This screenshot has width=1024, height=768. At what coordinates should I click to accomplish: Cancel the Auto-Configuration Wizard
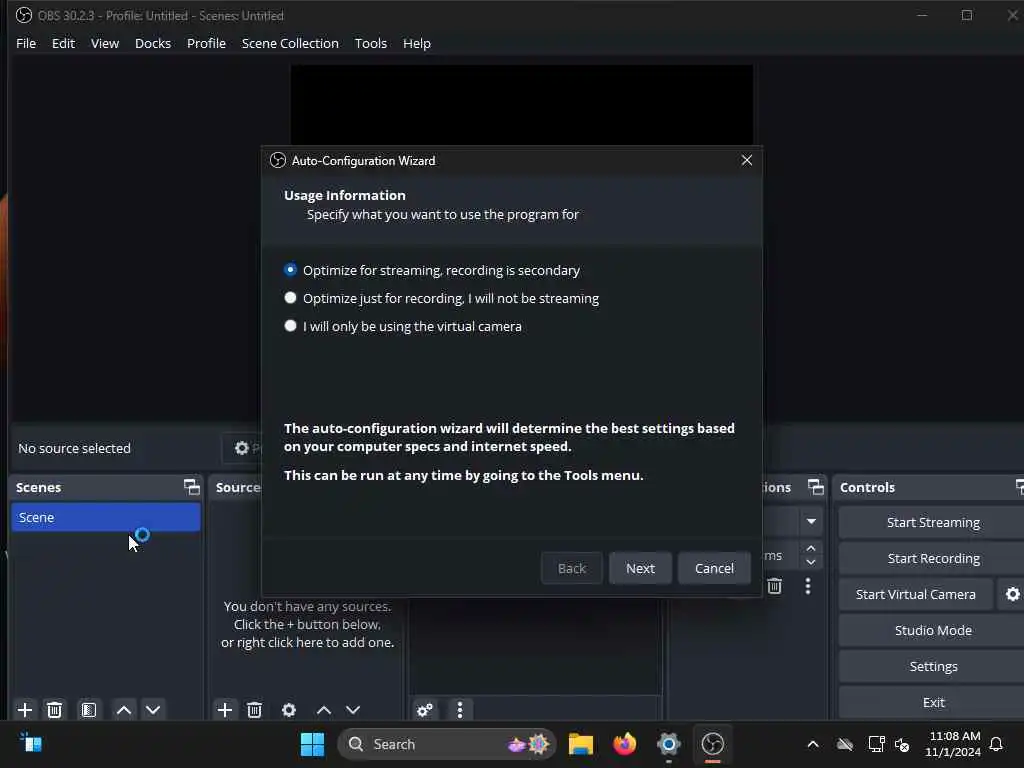pos(714,568)
